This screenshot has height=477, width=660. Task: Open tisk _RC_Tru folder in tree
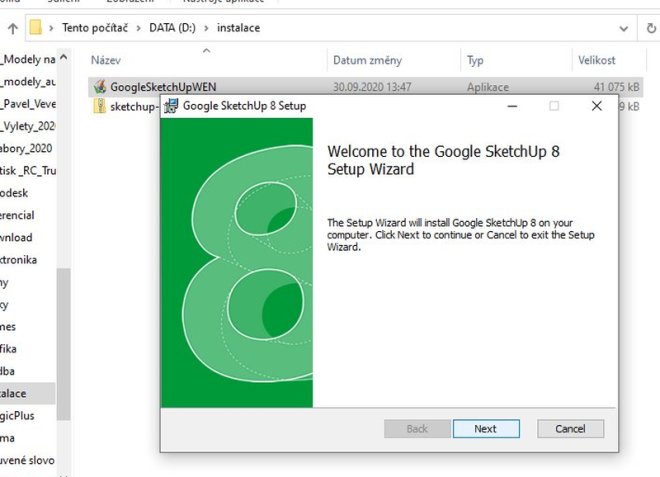coord(27,171)
